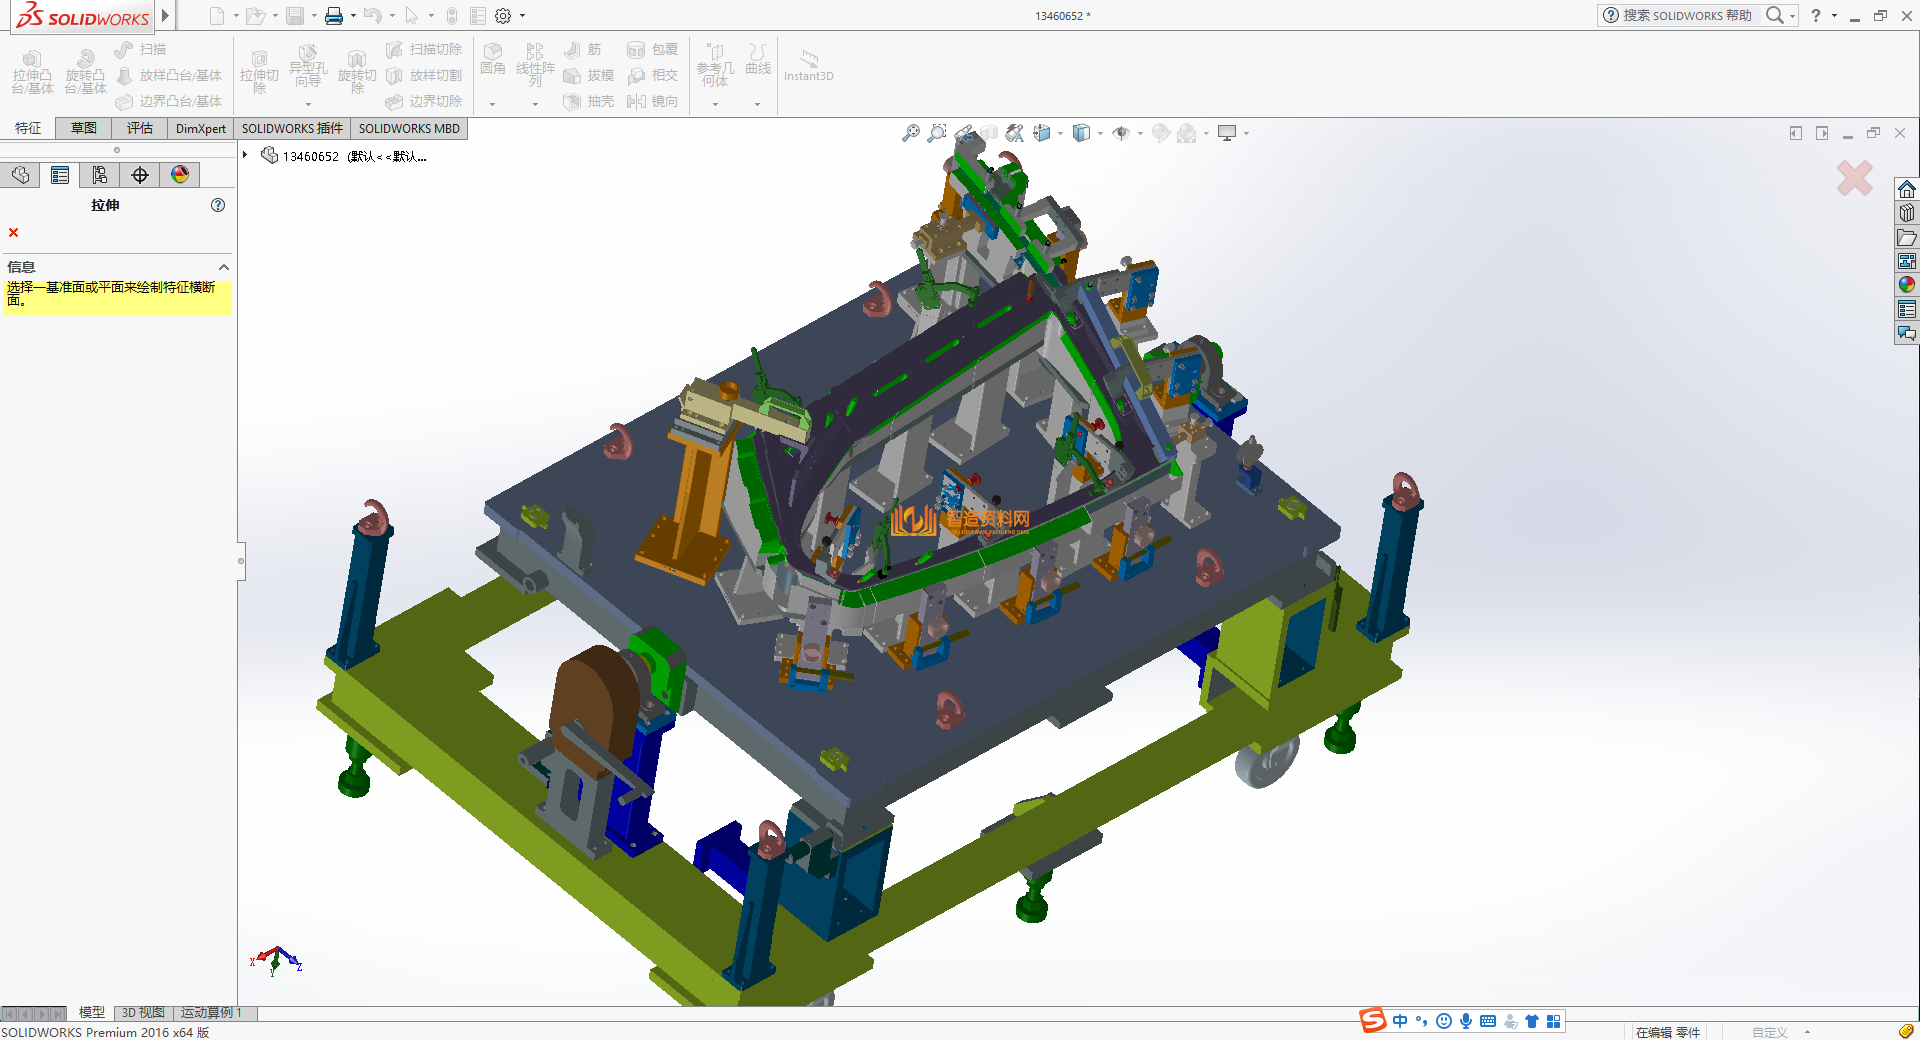
Task: Collapse the 信息 section chevron
Action: pyautogui.click(x=224, y=267)
